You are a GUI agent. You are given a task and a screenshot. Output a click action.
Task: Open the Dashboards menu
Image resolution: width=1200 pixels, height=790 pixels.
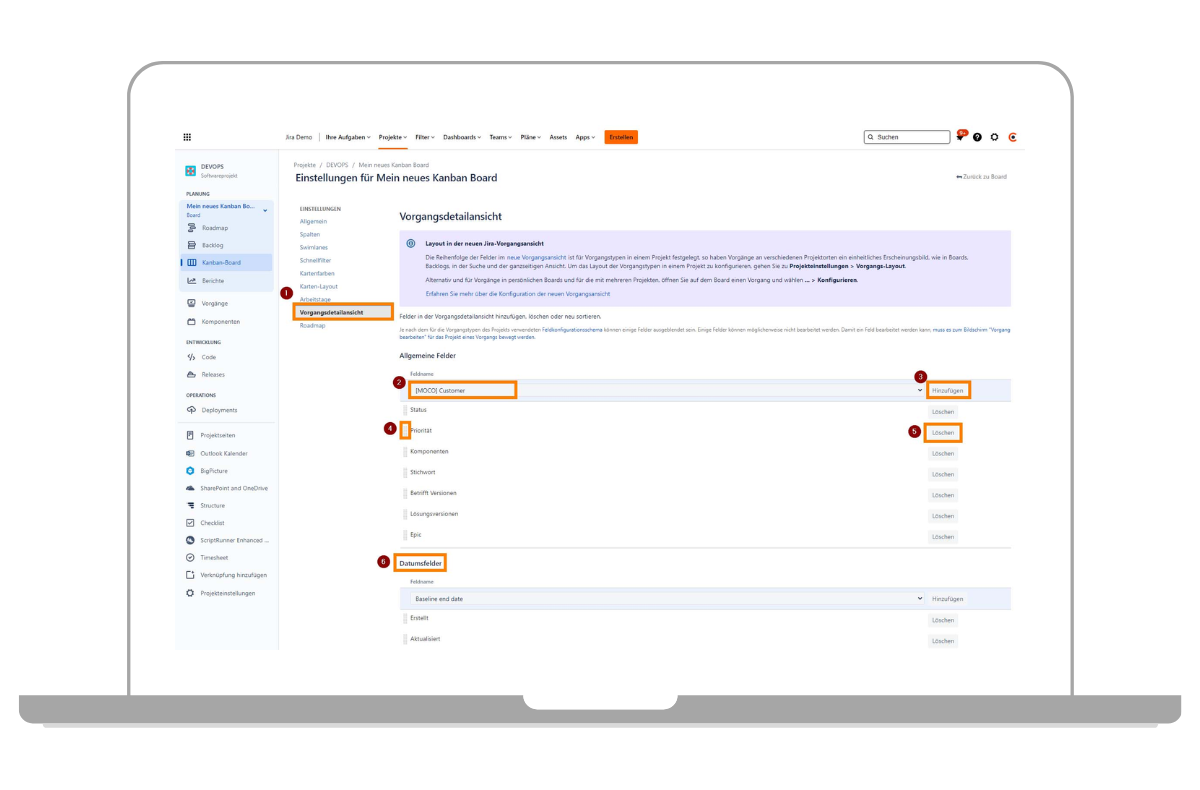pos(461,137)
